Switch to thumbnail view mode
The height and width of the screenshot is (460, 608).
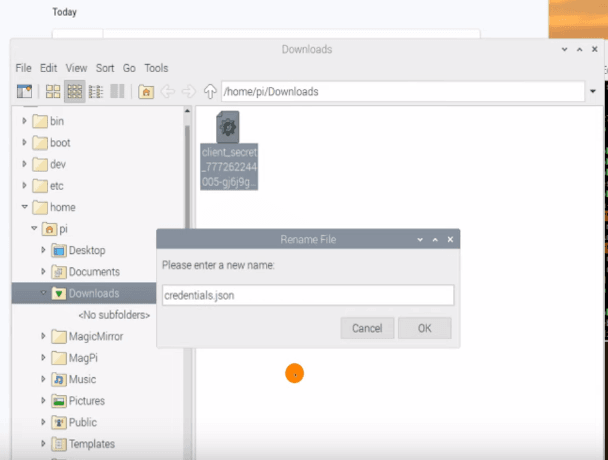pyautogui.click(x=74, y=92)
